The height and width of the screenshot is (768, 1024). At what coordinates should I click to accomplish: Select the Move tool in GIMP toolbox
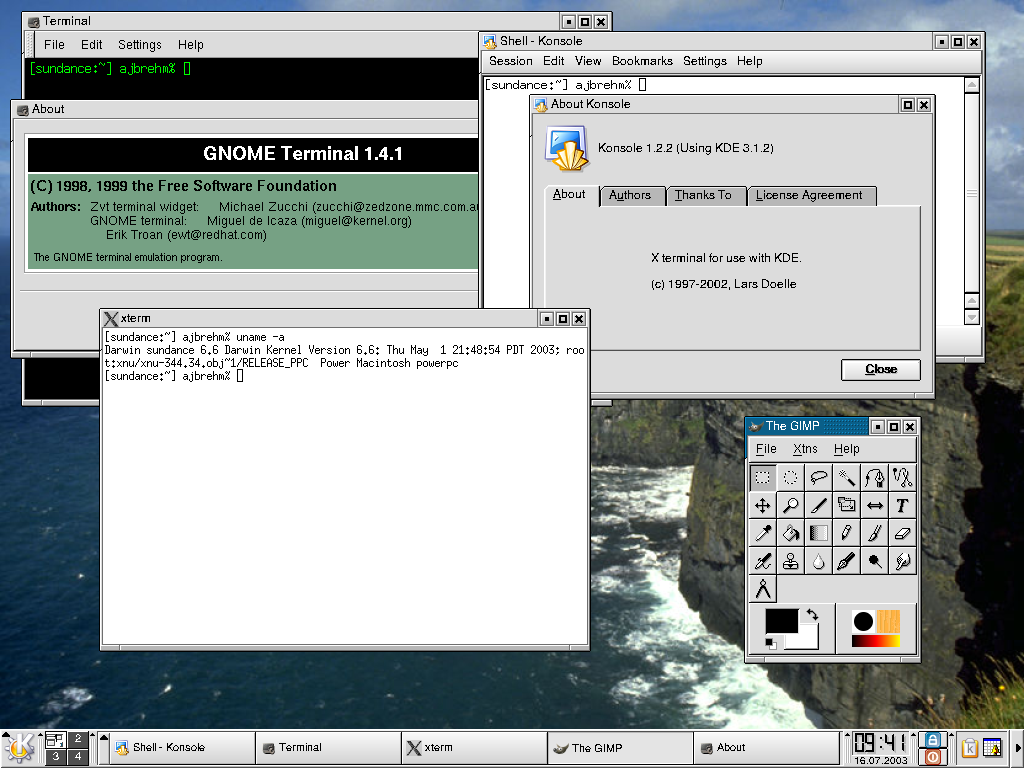[x=763, y=505]
